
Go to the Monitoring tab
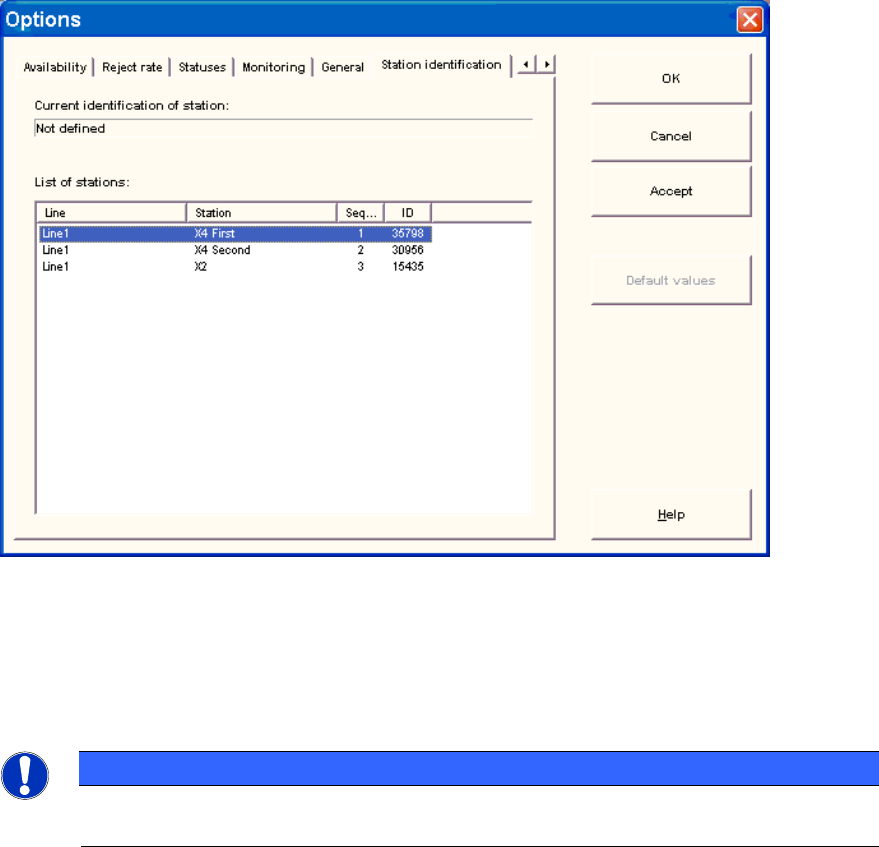[274, 67]
